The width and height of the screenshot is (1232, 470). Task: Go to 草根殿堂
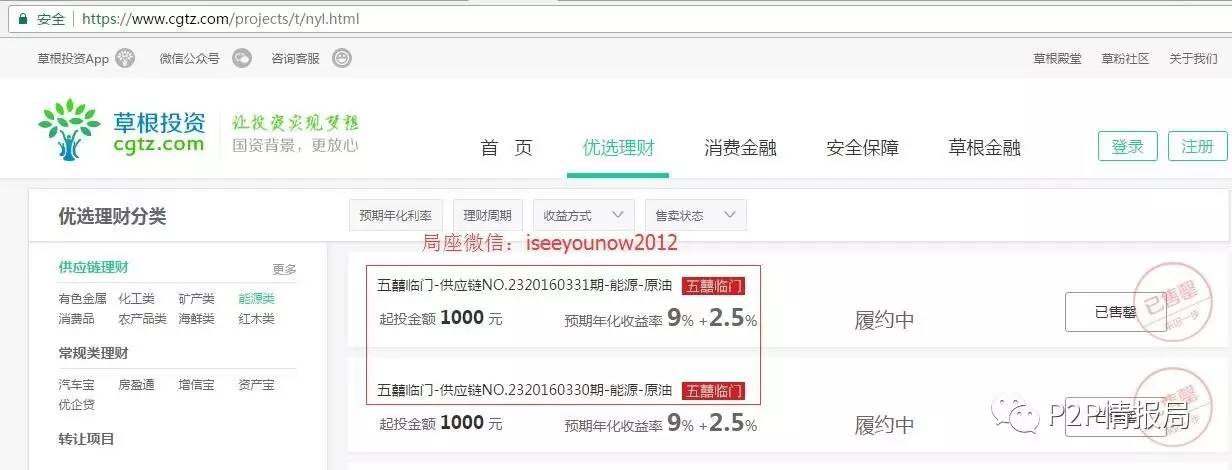1057,59
